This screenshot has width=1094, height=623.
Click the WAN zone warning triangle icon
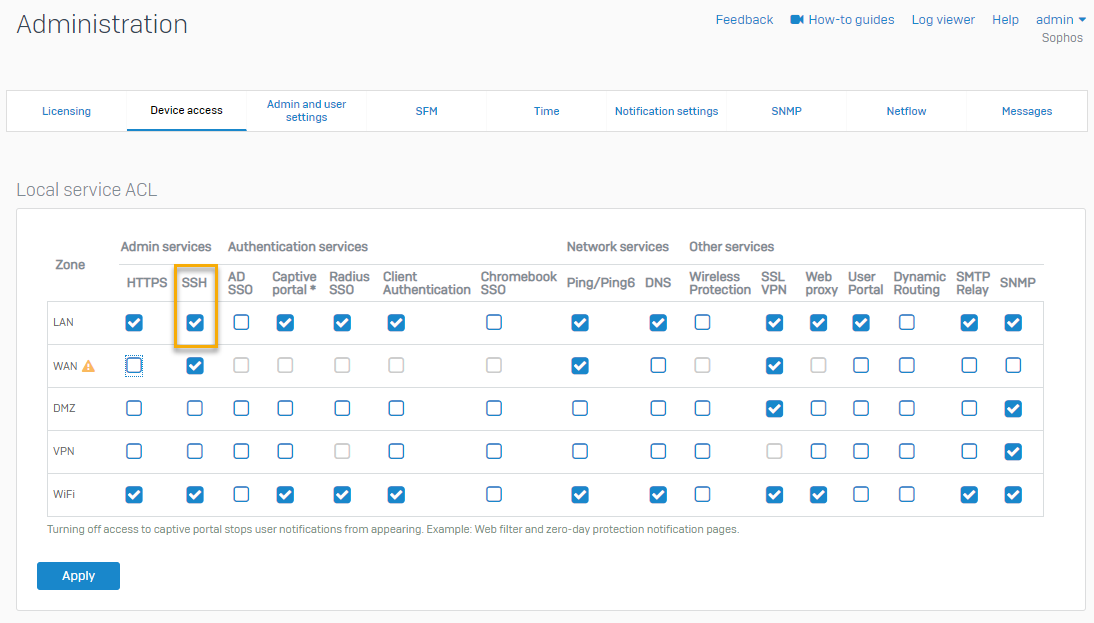tap(88, 366)
